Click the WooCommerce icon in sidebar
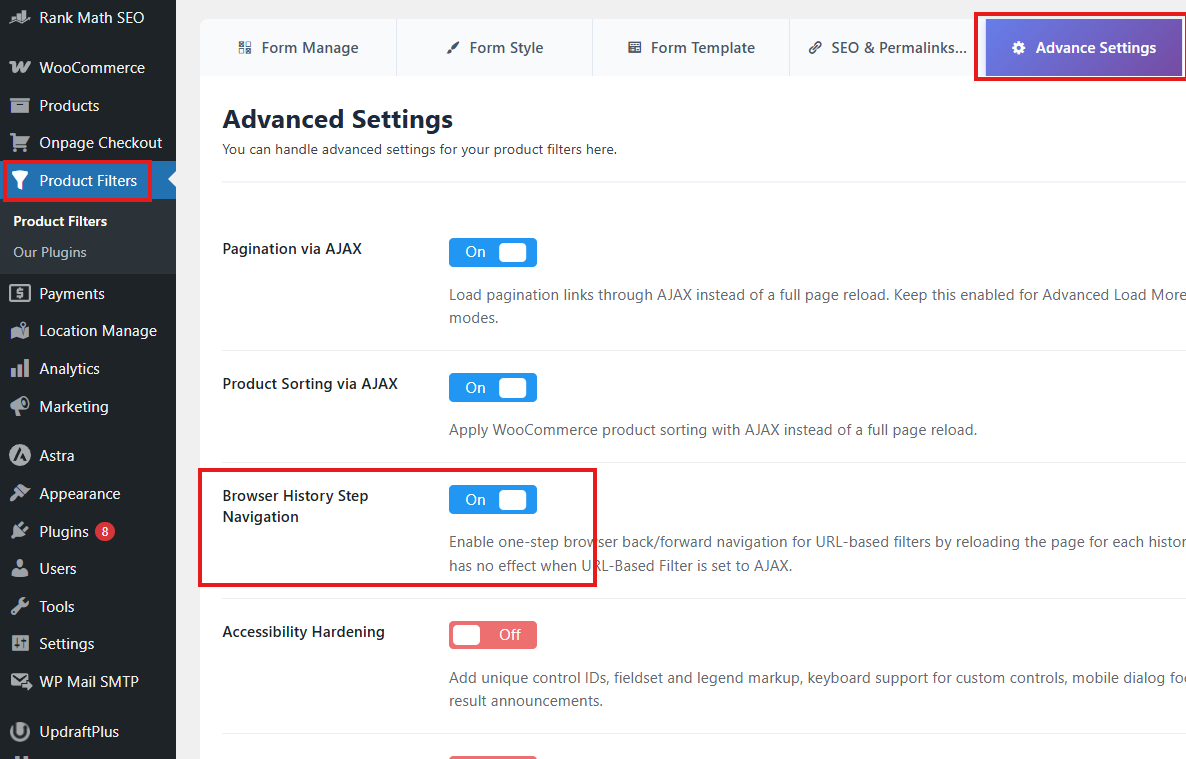Image resolution: width=1186 pixels, height=759 pixels. pyautogui.click(x=19, y=68)
